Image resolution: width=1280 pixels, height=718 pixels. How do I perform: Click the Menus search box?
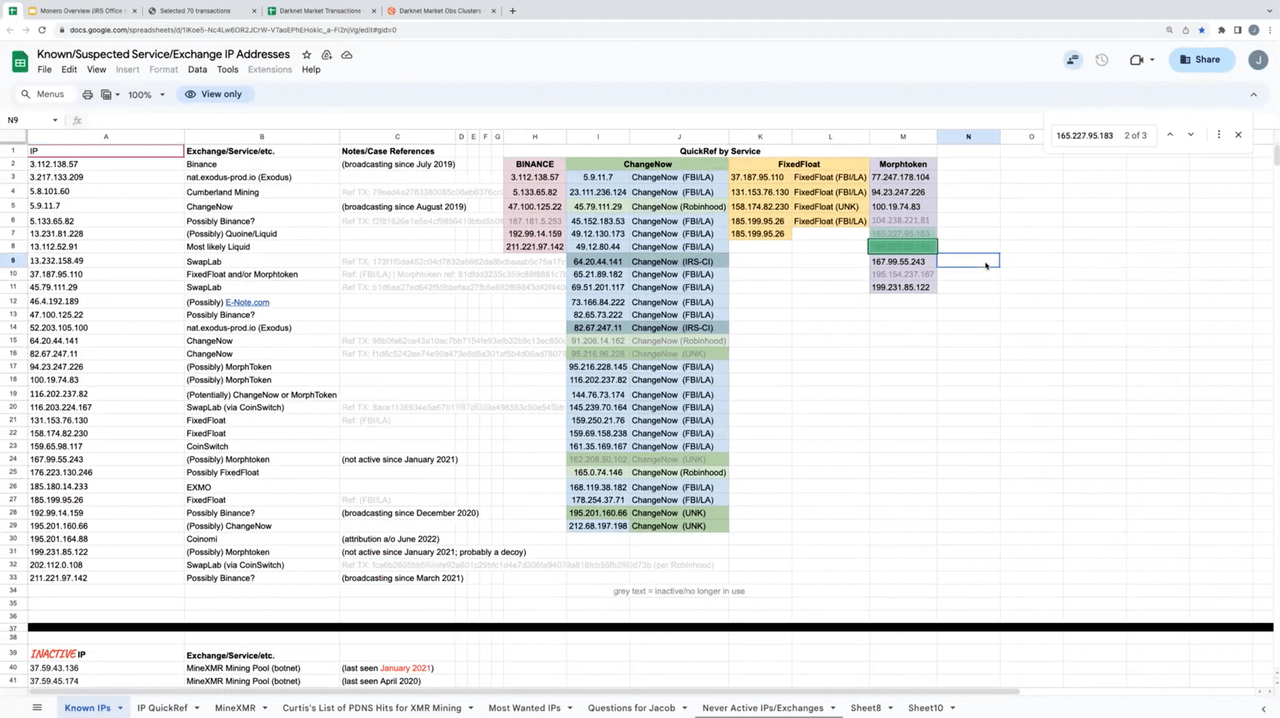(x=43, y=94)
